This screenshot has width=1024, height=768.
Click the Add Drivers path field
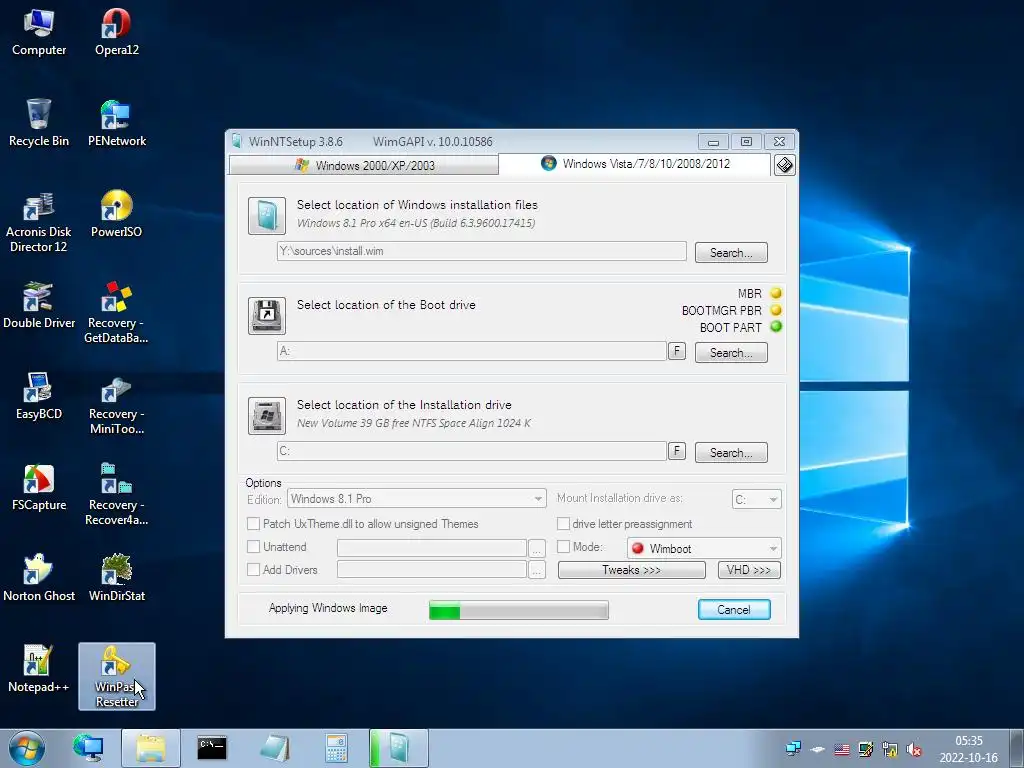tap(432, 570)
